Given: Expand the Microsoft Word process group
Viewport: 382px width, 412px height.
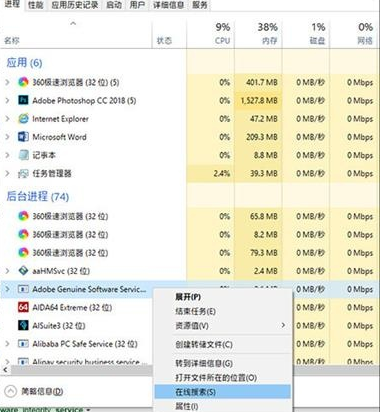Looking at the screenshot, I should point(7,137).
